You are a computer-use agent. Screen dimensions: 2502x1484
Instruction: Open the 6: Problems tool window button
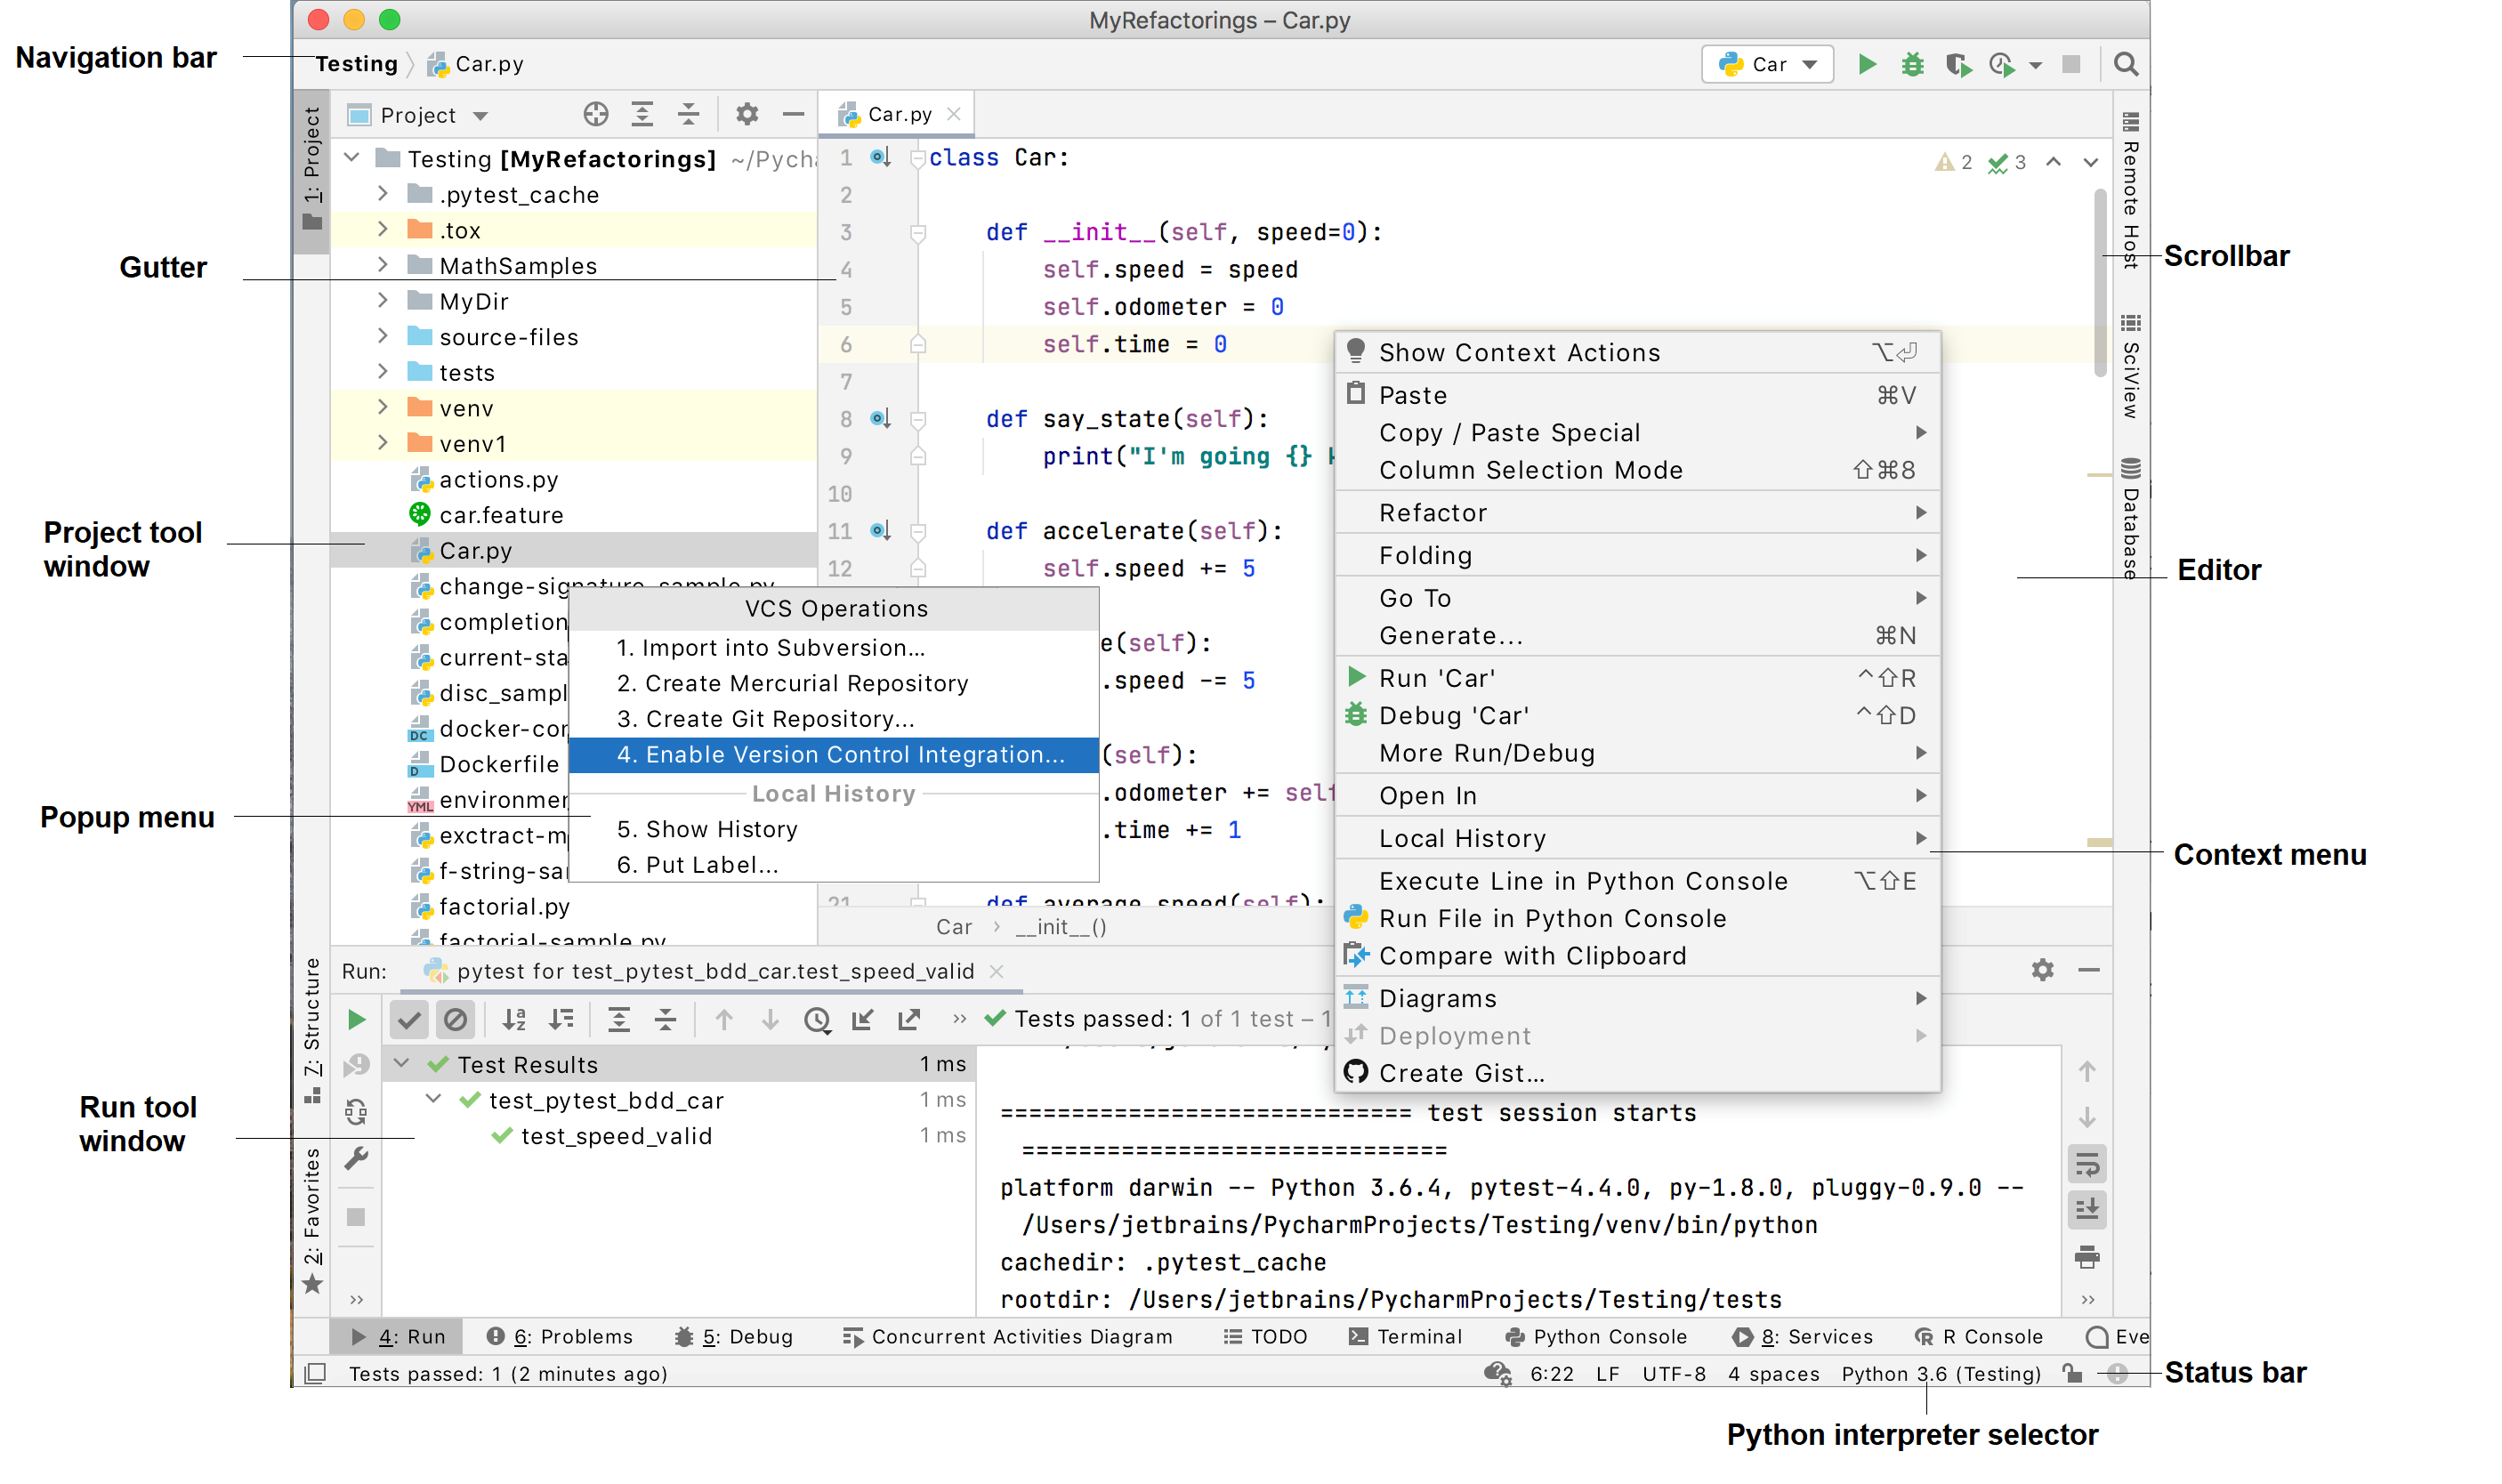point(560,1336)
